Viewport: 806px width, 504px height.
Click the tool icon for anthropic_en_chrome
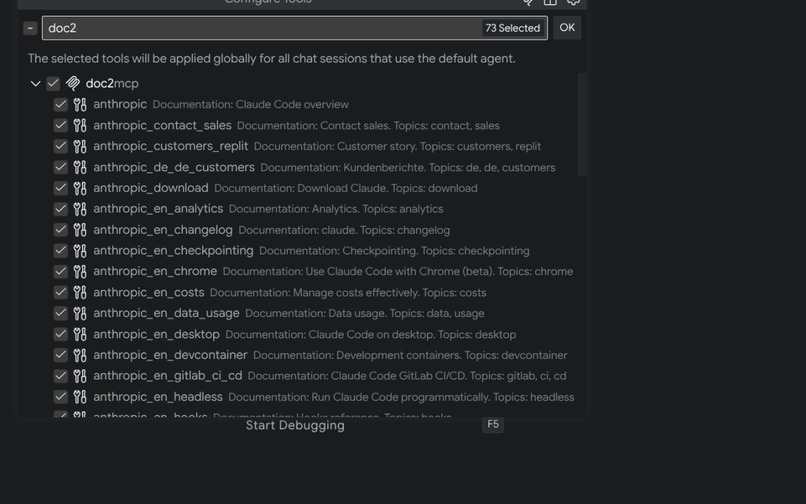[x=80, y=272]
